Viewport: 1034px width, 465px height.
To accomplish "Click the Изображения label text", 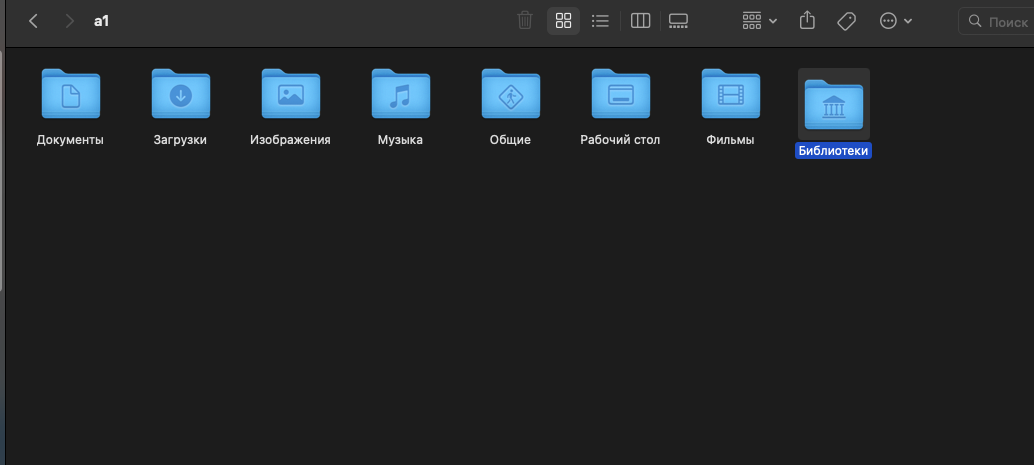I will tap(290, 140).
